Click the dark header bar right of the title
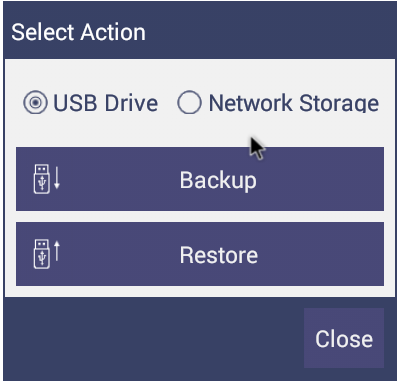 [x=270, y=32]
